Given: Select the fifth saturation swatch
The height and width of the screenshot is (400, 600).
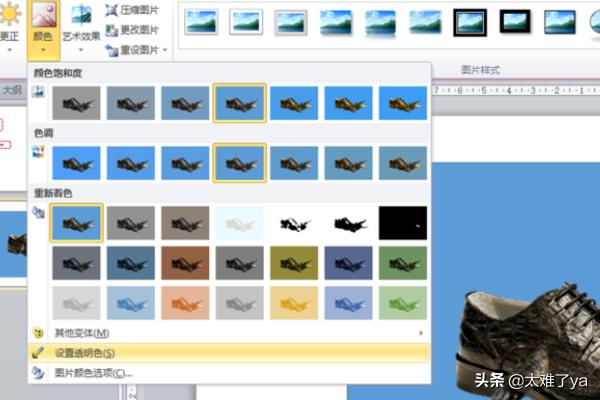Looking at the screenshot, I should click(x=294, y=103).
